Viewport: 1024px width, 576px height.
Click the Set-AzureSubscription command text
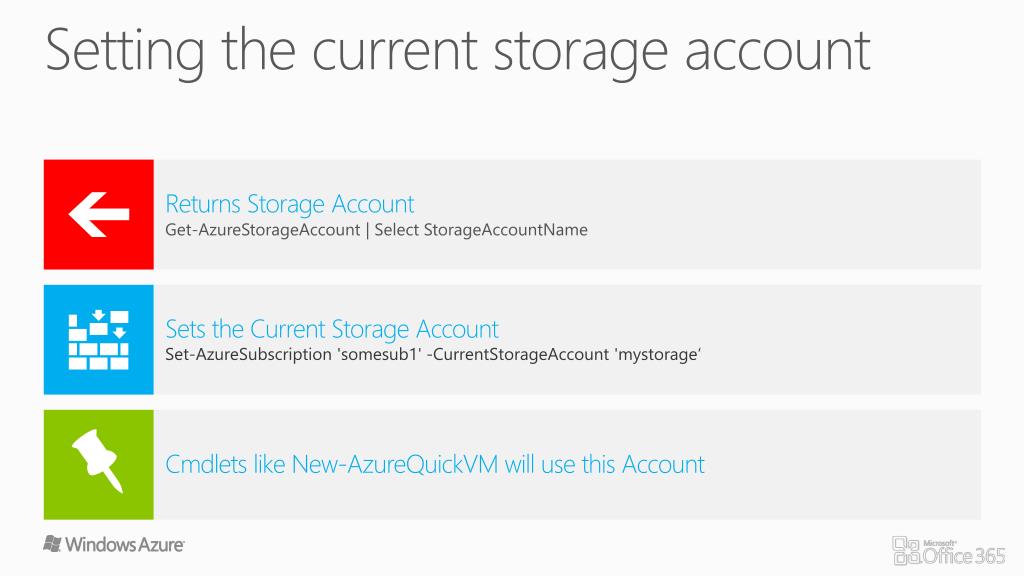[248, 355]
